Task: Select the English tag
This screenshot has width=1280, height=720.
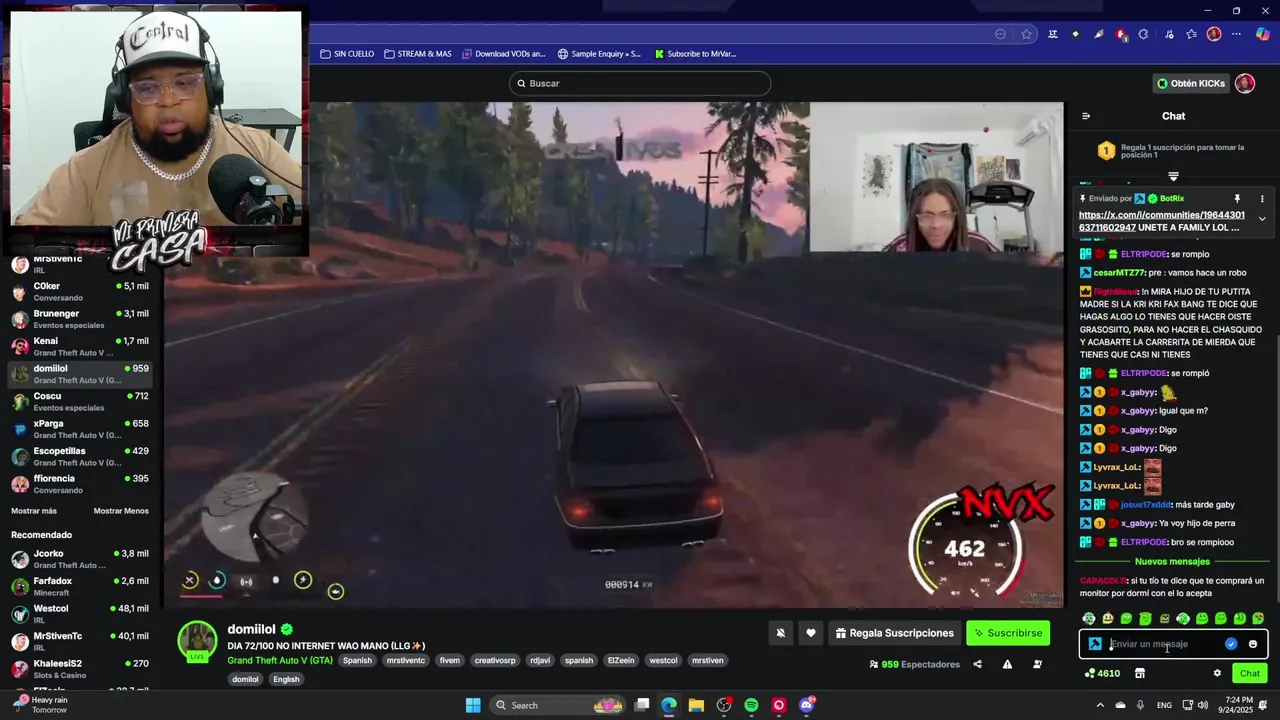Action: pyautogui.click(x=286, y=679)
